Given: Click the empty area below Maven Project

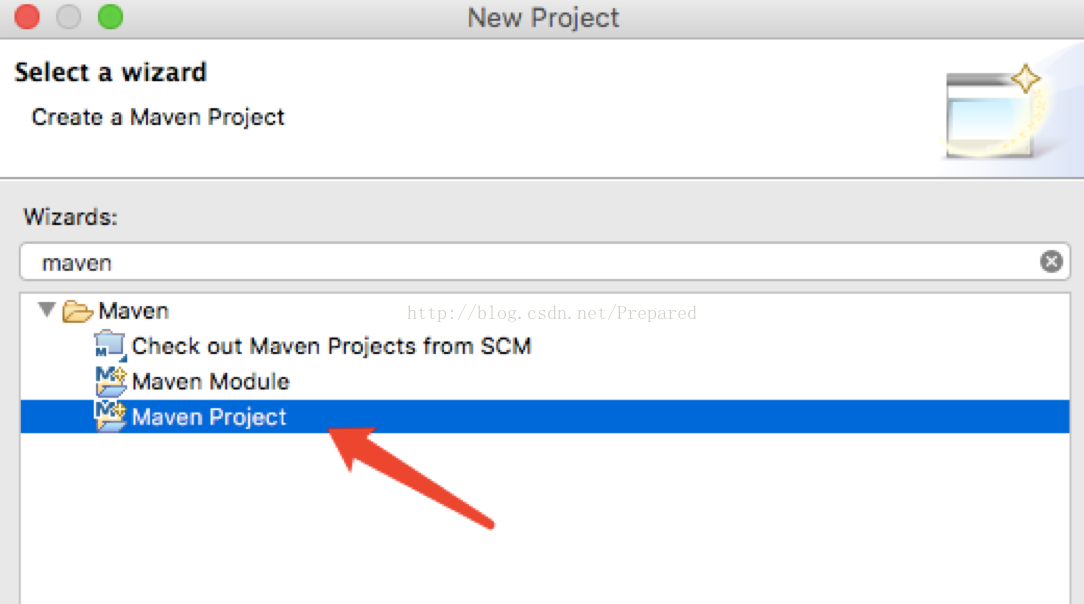Looking at the screenshot, I should click(x=545, y=518).
